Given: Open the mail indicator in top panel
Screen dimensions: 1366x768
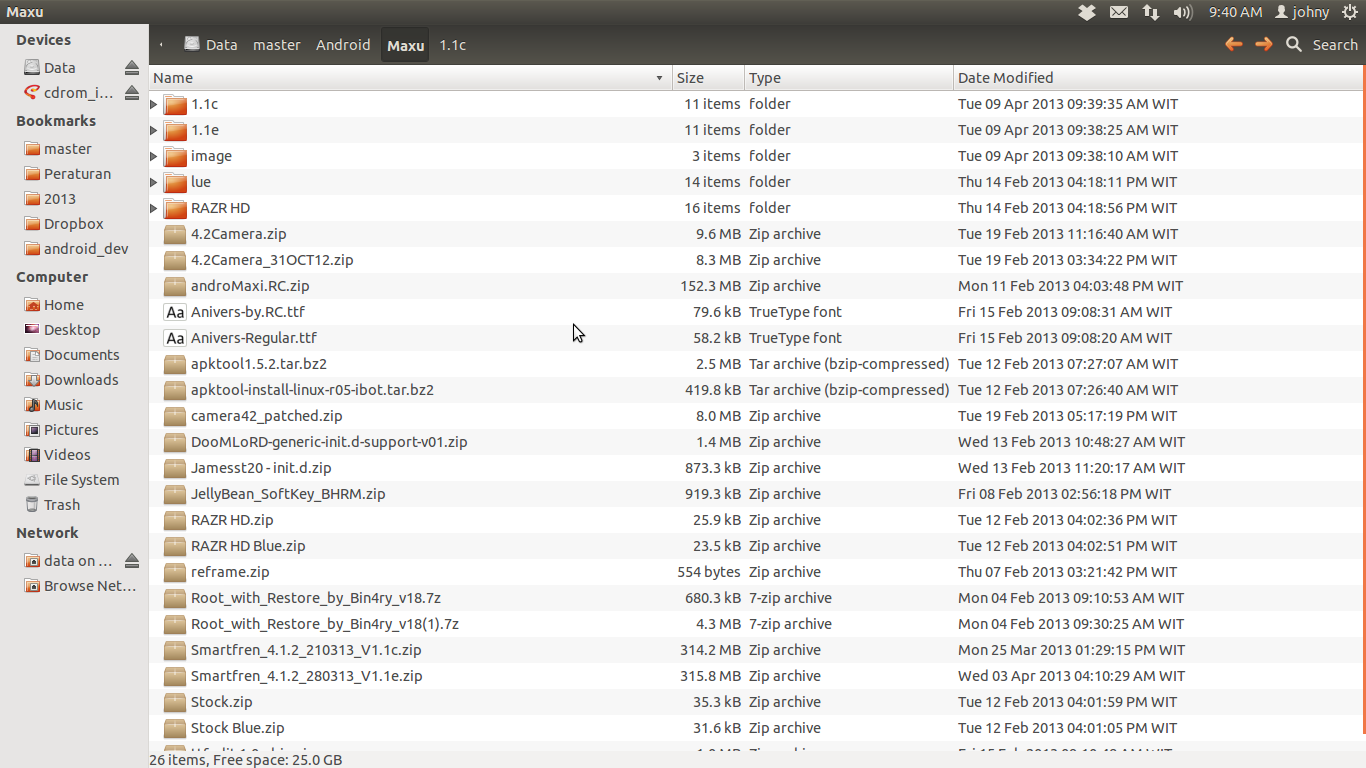Looking at the screenshot, I should click(1119, 12).
